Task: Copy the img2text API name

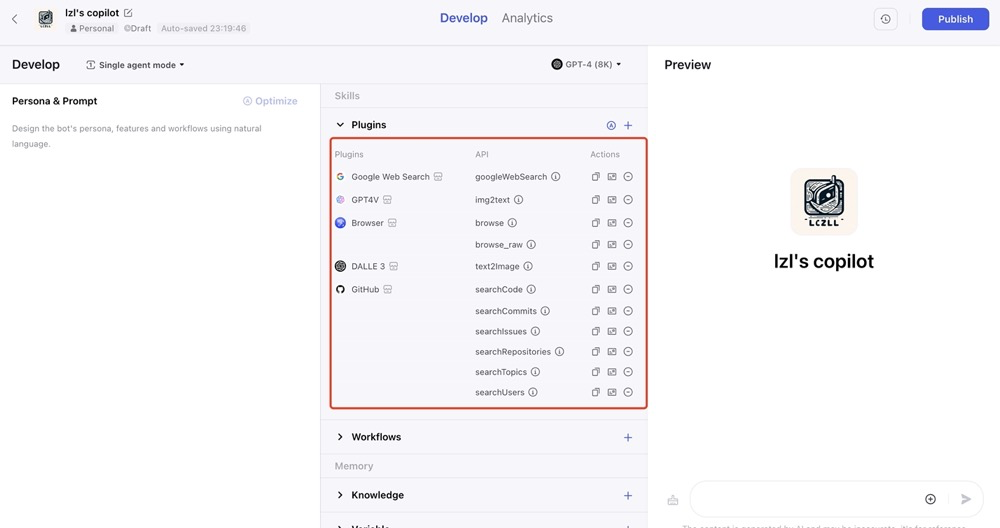Action: pyautogui.click(x=596, y=200)
